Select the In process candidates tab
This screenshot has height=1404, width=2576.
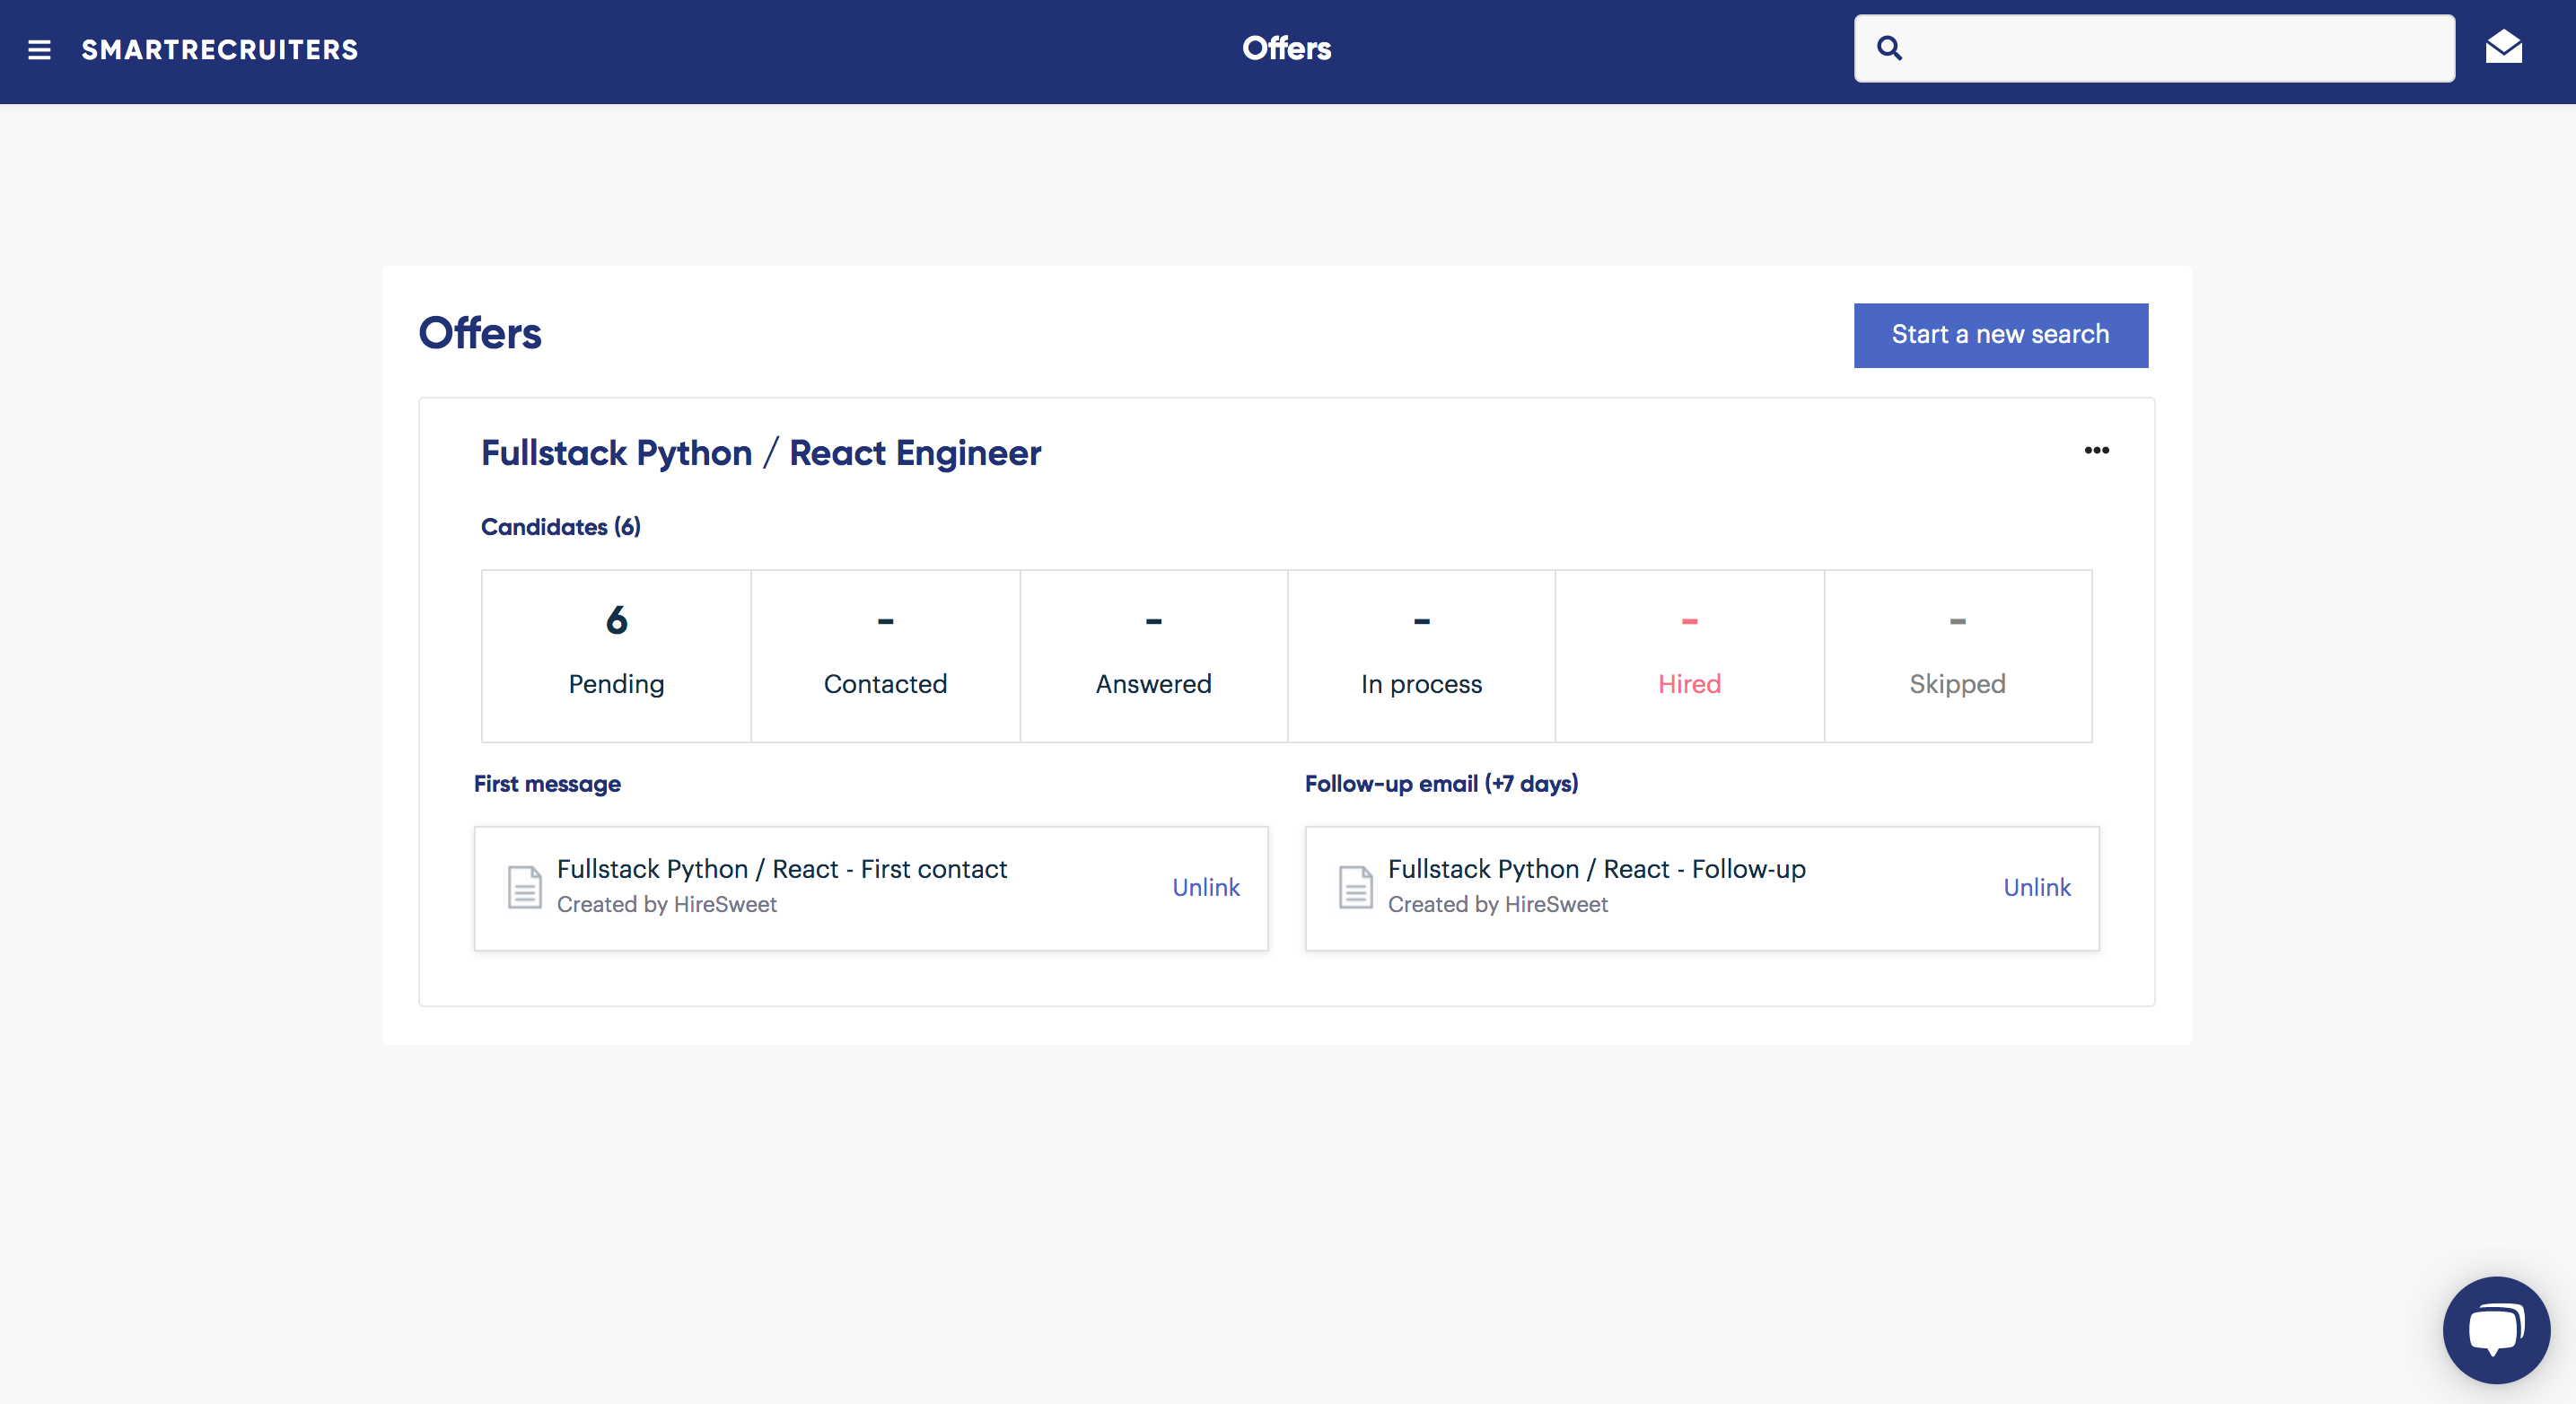[1421, 655]
